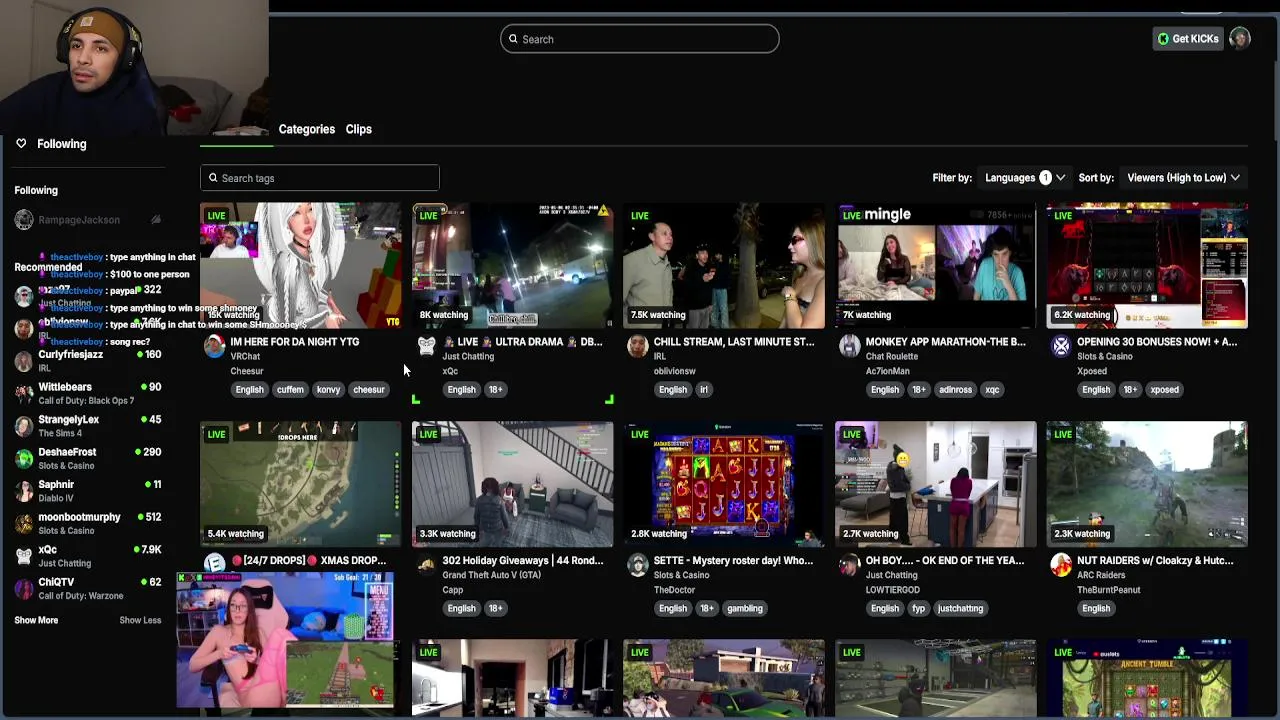Focus the Search tags field
The width and height of the screenshot is (1280, 720).
pos(320,178)
